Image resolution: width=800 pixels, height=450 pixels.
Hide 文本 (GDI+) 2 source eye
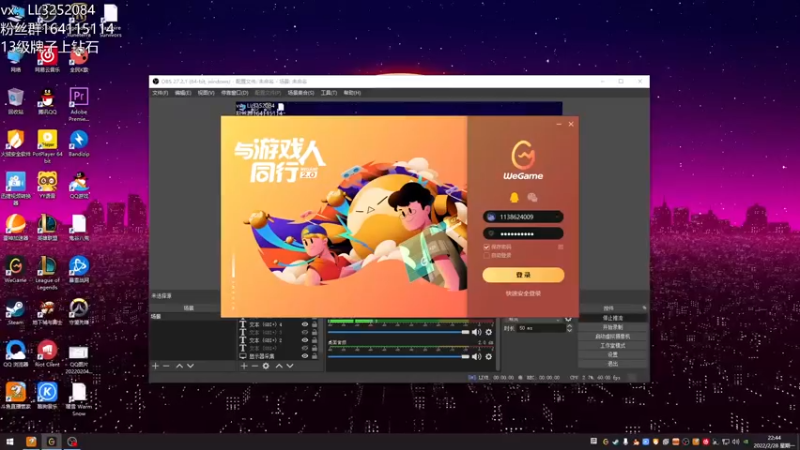[x=305, y=340]
